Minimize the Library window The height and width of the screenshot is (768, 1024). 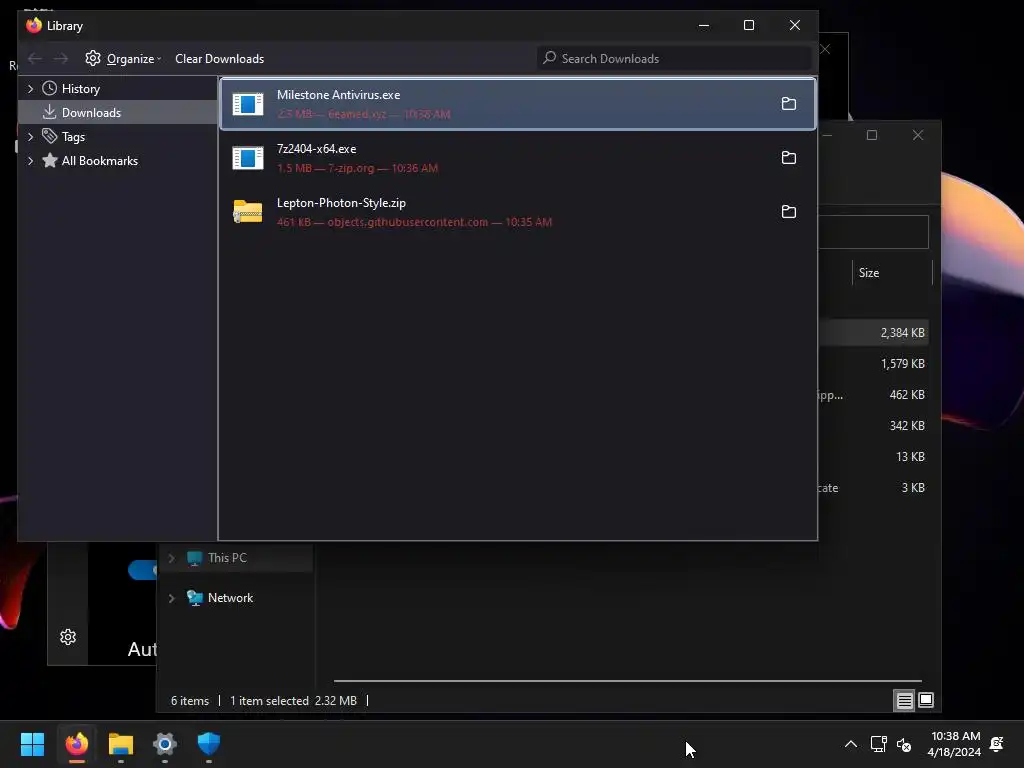[x=704, y=25]
